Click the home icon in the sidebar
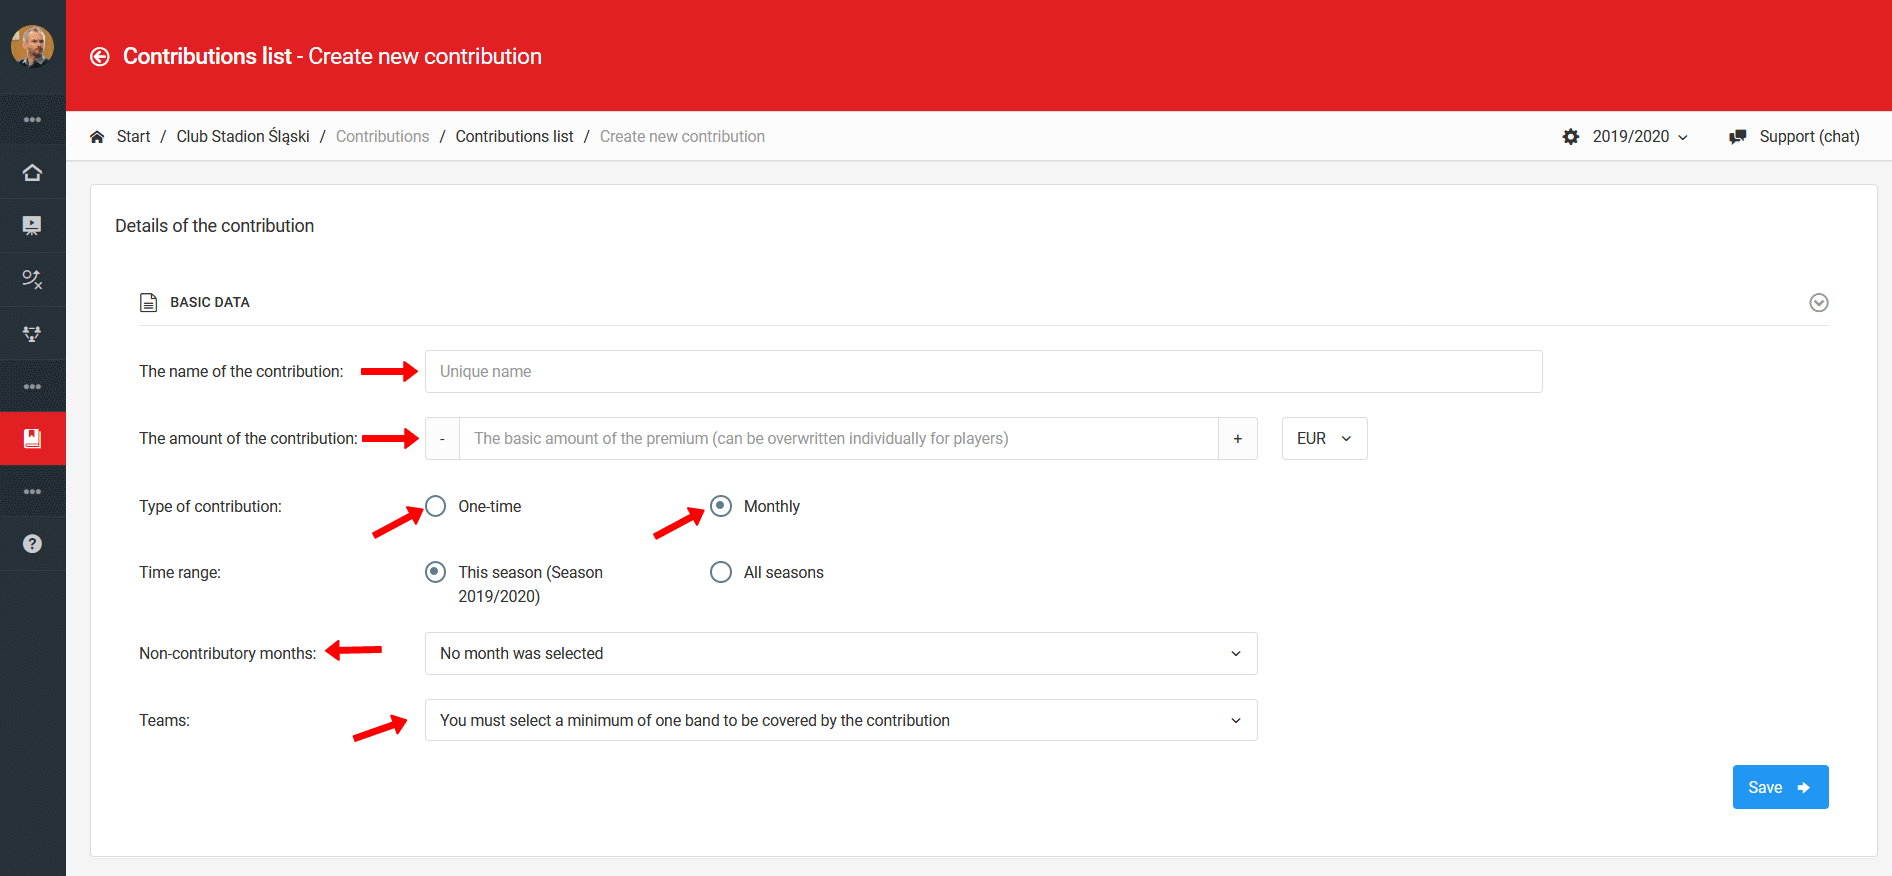The width and height of the screenshot is (1892, 876). pyautogui.click(x=32, y=173)
